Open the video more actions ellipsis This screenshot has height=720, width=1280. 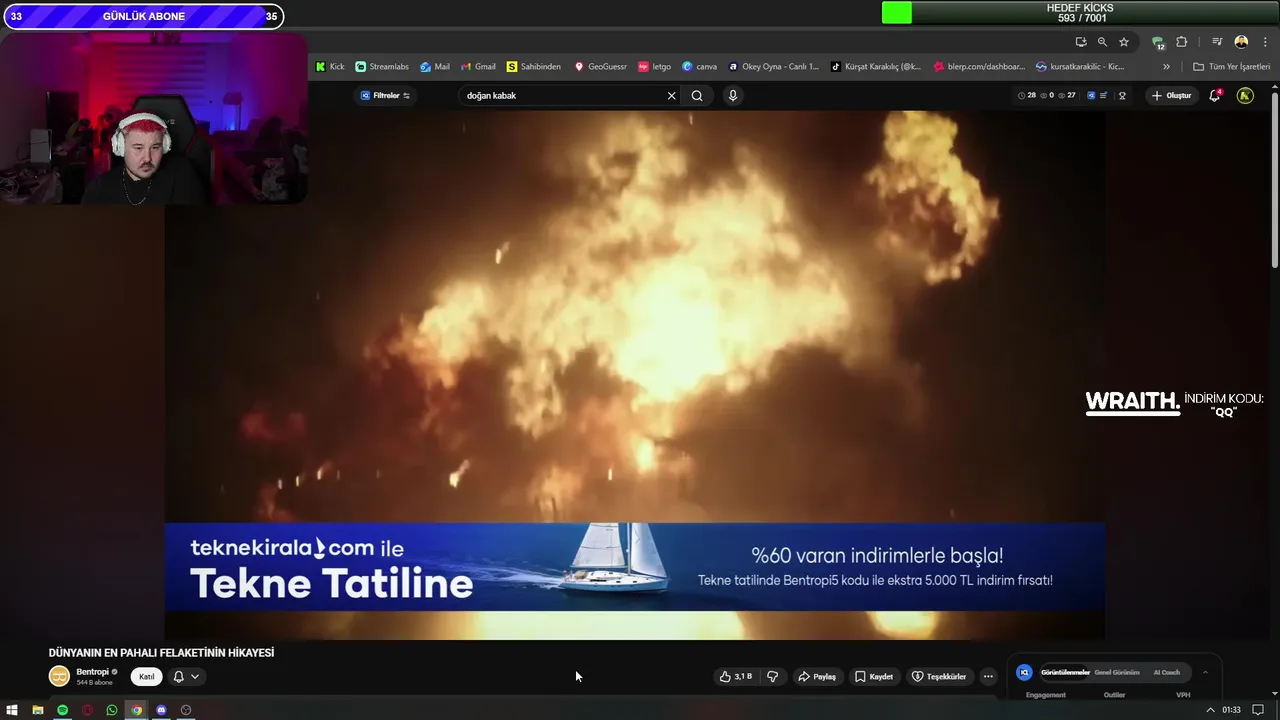click(x=988, y=677)
